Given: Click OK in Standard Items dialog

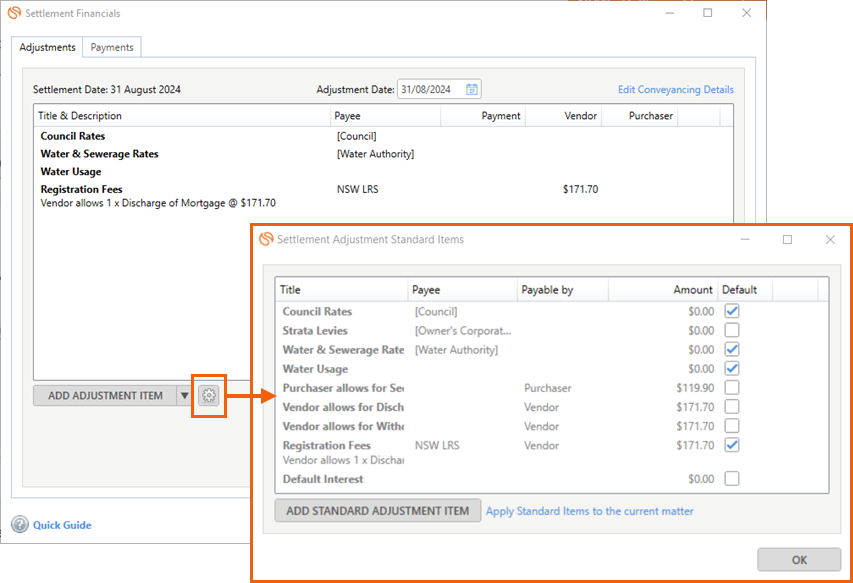Looking at the screenshot, I should click(799, 560).
